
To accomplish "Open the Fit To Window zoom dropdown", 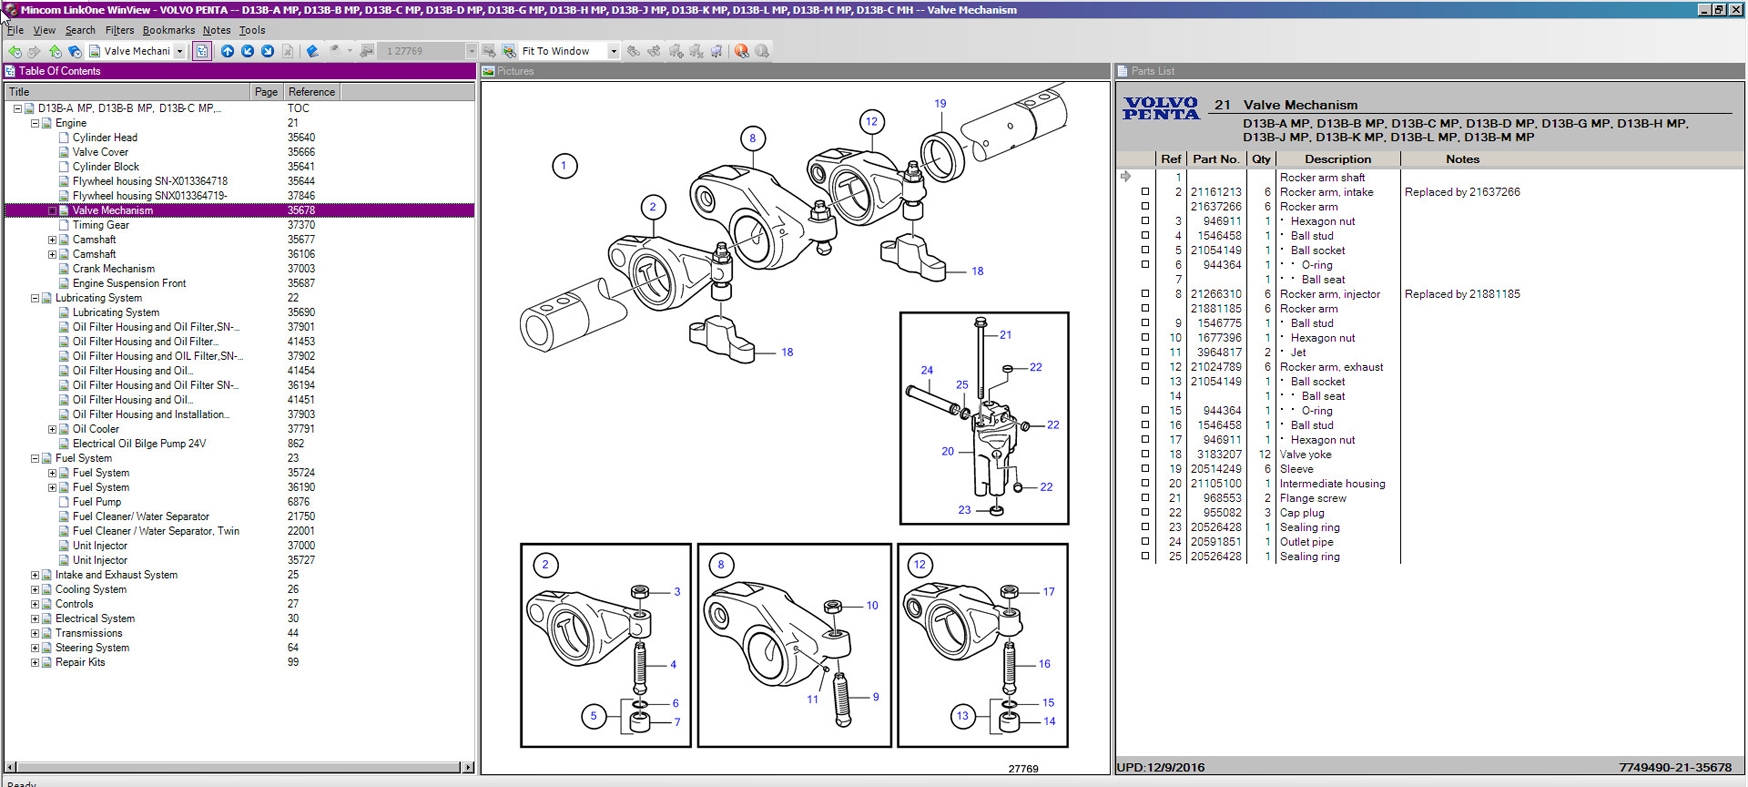I will [x=613, y=51].
